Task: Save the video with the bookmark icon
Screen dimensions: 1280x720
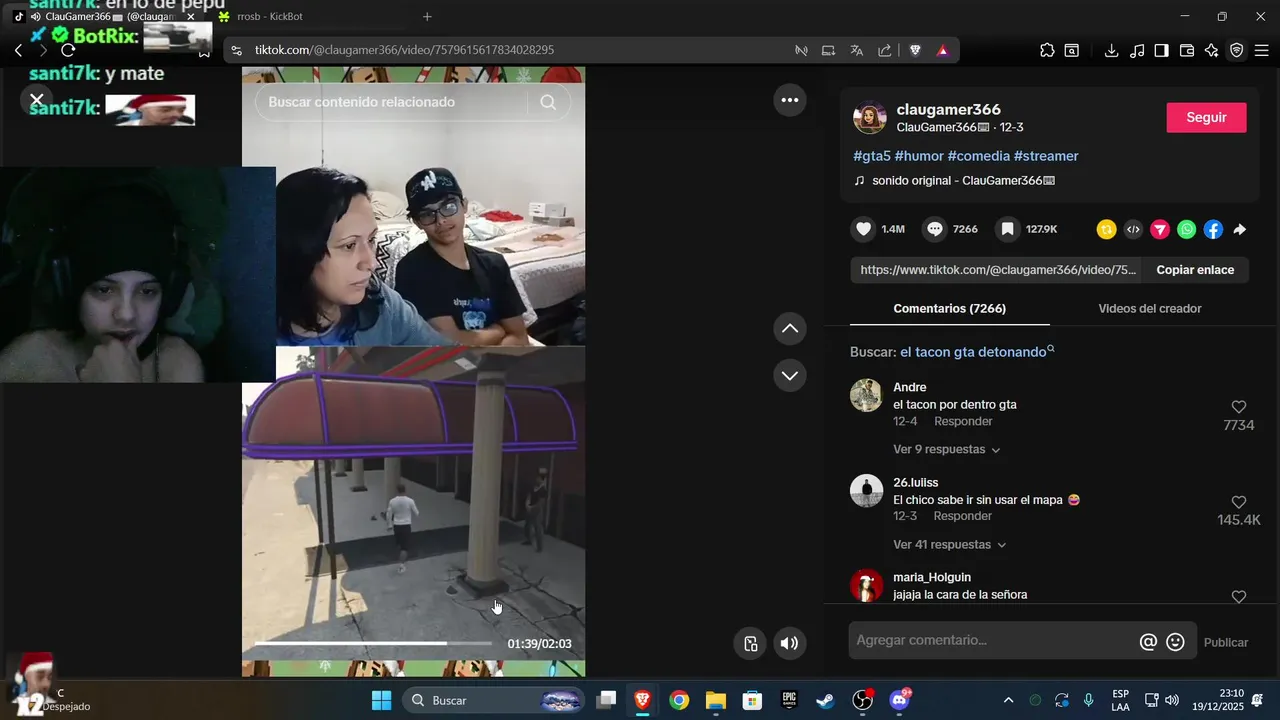Action: [1008, 229]
